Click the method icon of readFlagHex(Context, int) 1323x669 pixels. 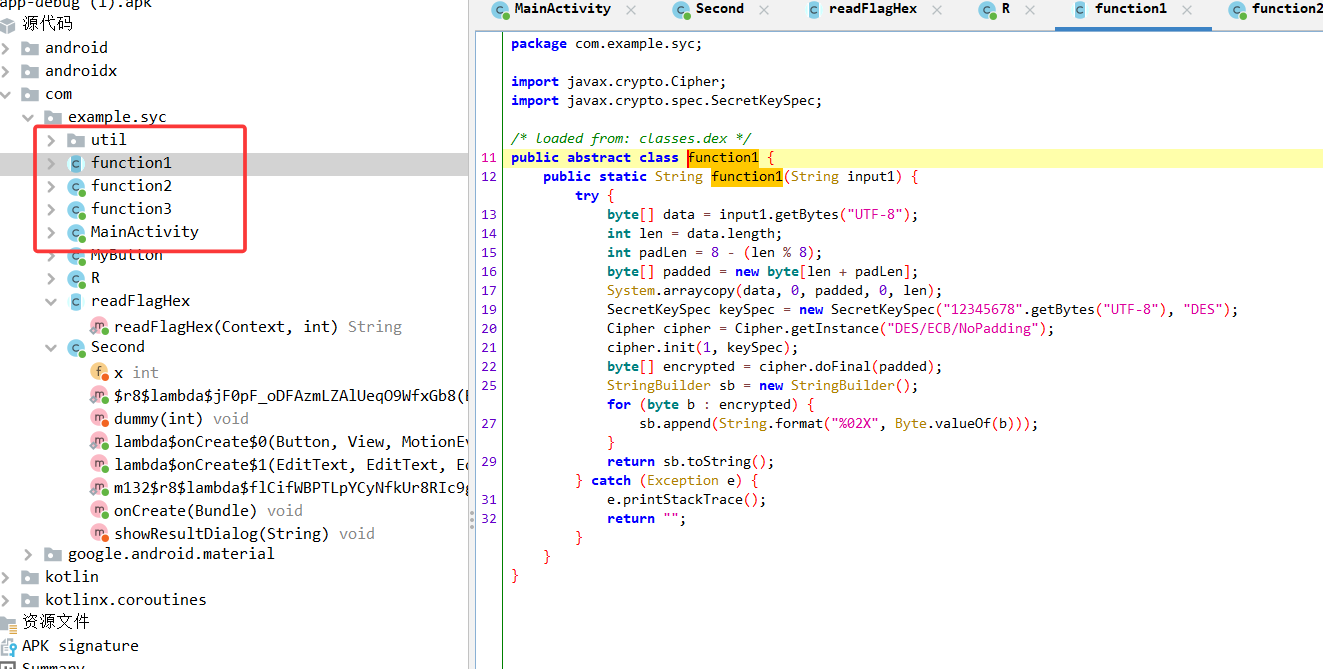tap(99, 326)
